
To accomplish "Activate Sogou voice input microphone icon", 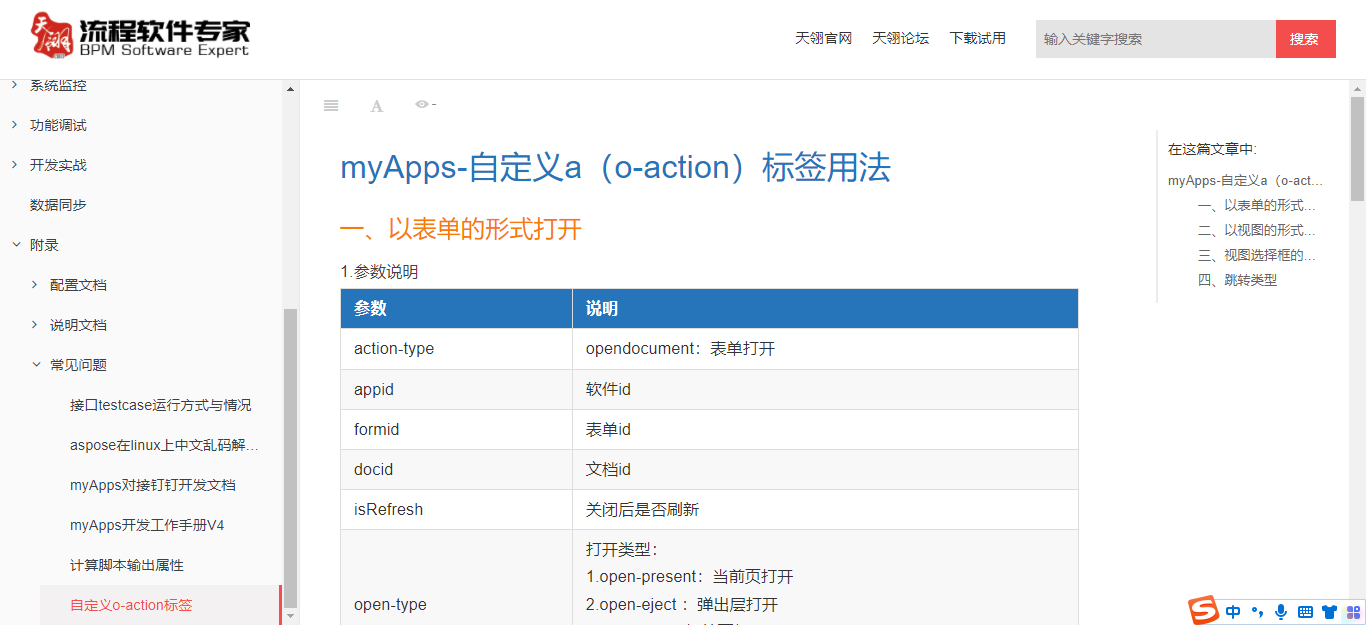I will click(1281, 612).
